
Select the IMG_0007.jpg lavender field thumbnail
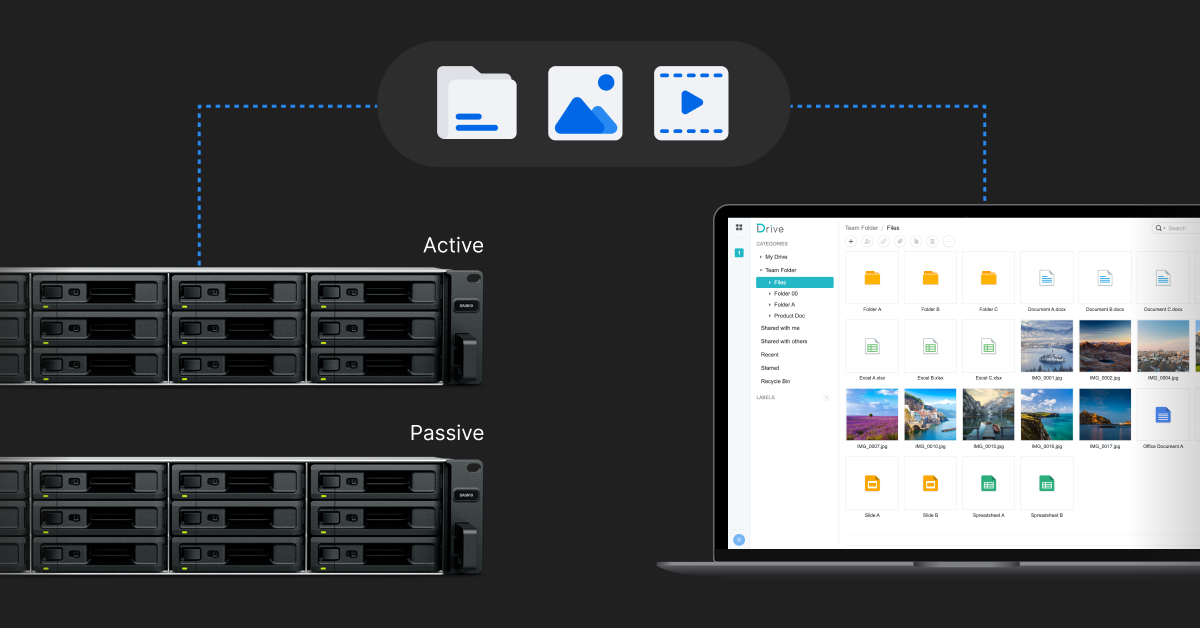[x=871, y=415]
